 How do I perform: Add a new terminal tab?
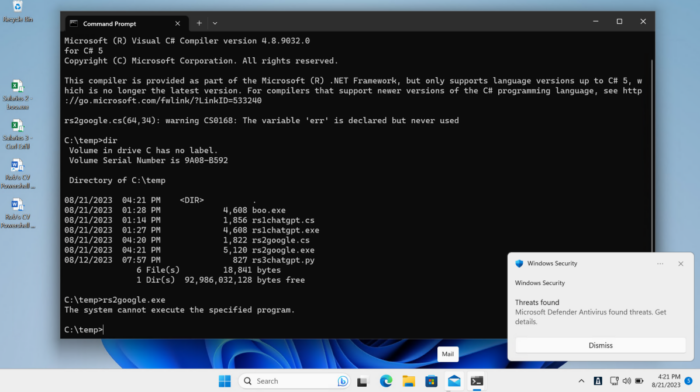point(199,23)
